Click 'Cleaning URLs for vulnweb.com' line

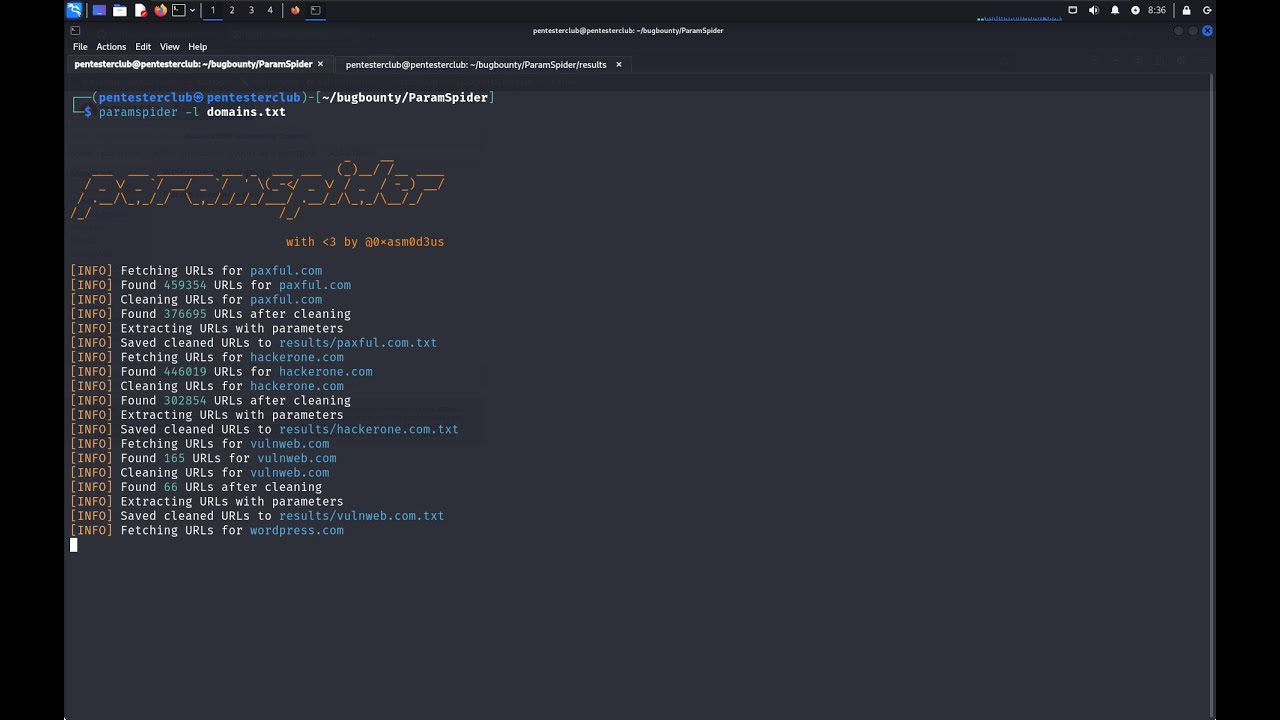pos(200,473)
